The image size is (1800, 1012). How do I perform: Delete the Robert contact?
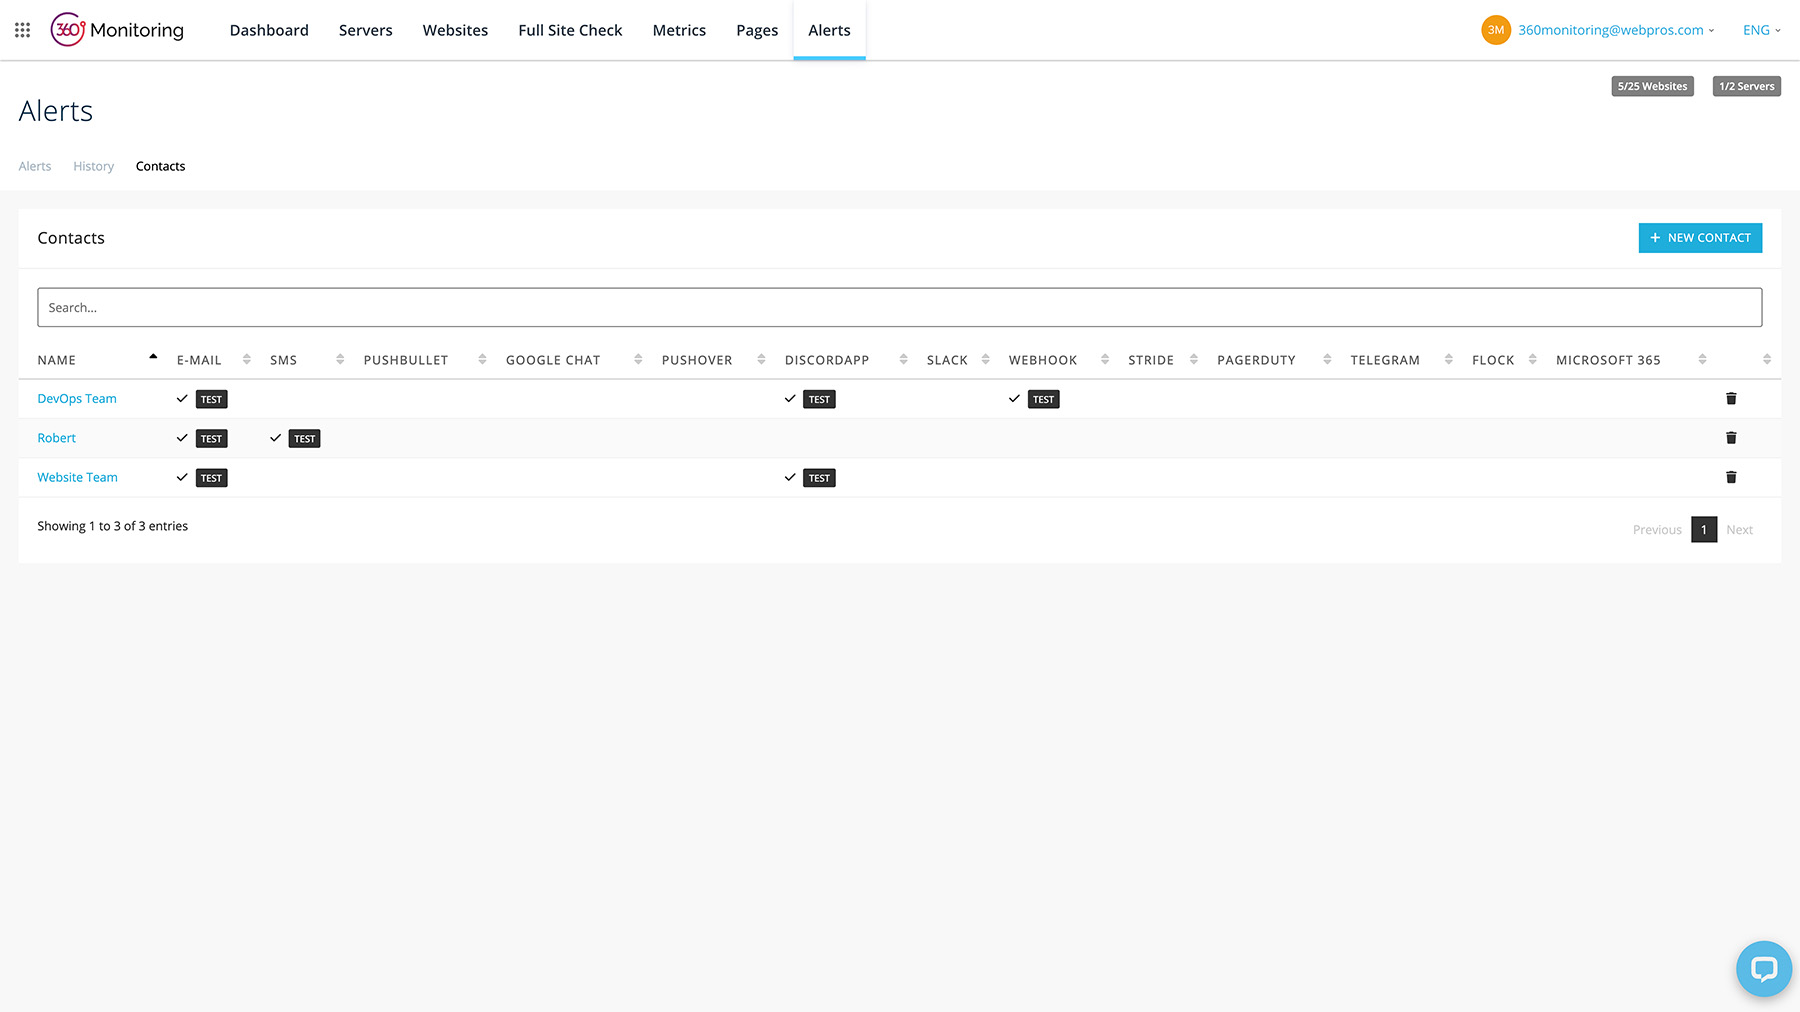point(1731,438)
